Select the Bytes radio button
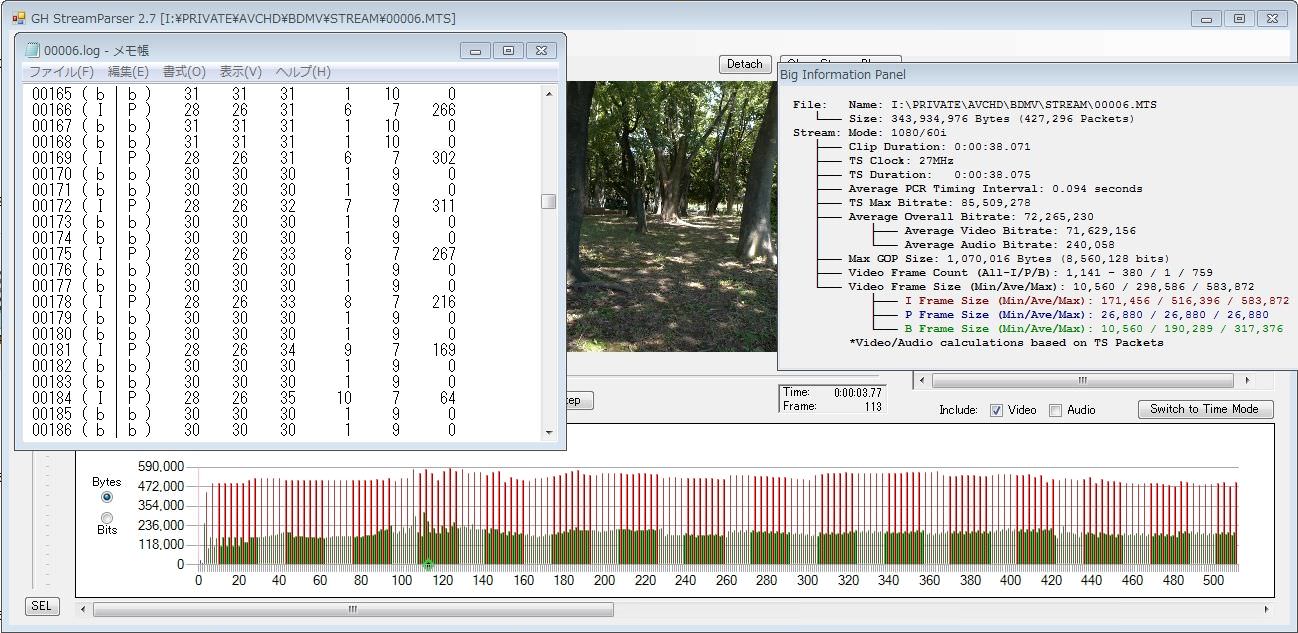This screenshot has height=633, width=1298. [x=107, y=497]
